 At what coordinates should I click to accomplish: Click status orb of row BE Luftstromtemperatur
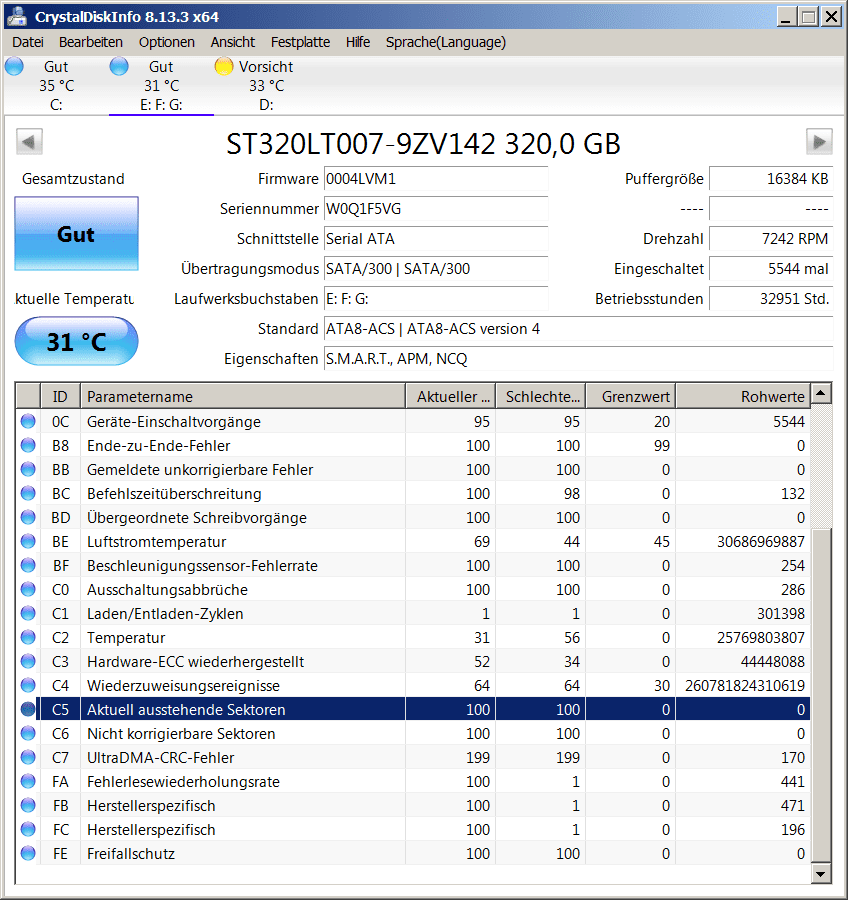28,541
